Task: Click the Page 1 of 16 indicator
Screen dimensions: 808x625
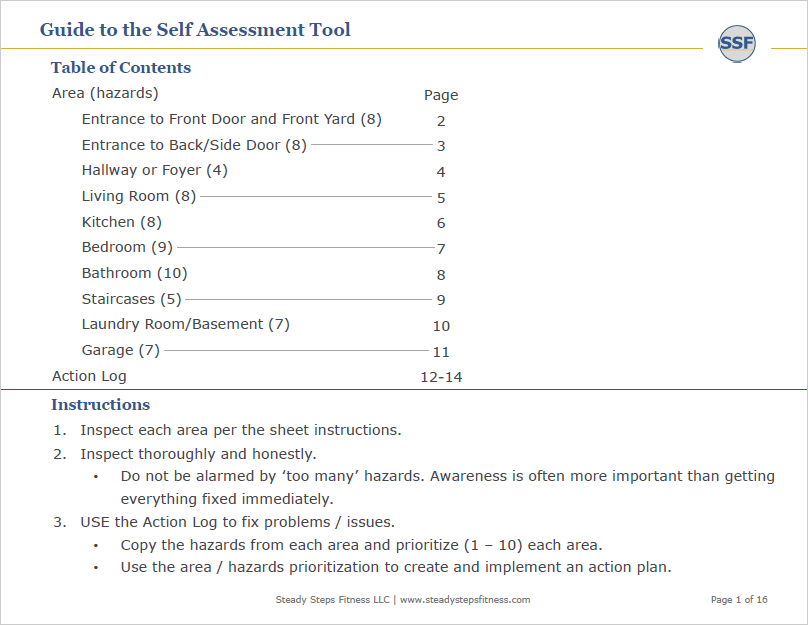Action: coord(739,600)
